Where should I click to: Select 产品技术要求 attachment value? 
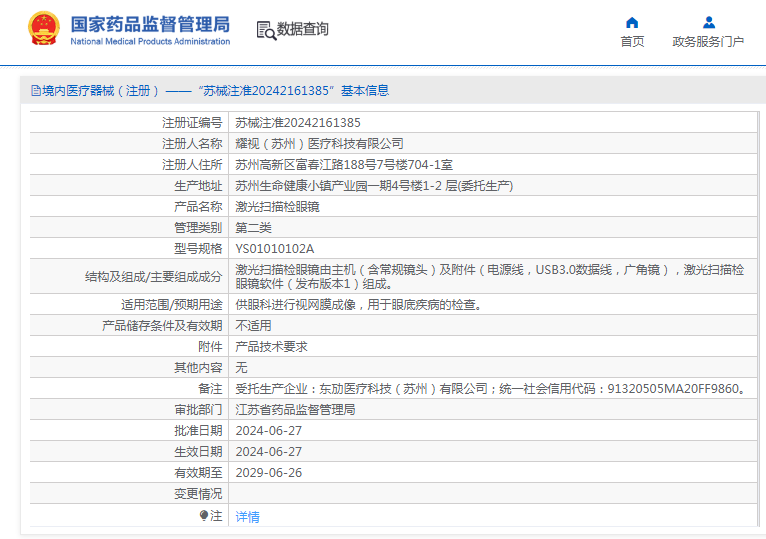click(271, 347)
